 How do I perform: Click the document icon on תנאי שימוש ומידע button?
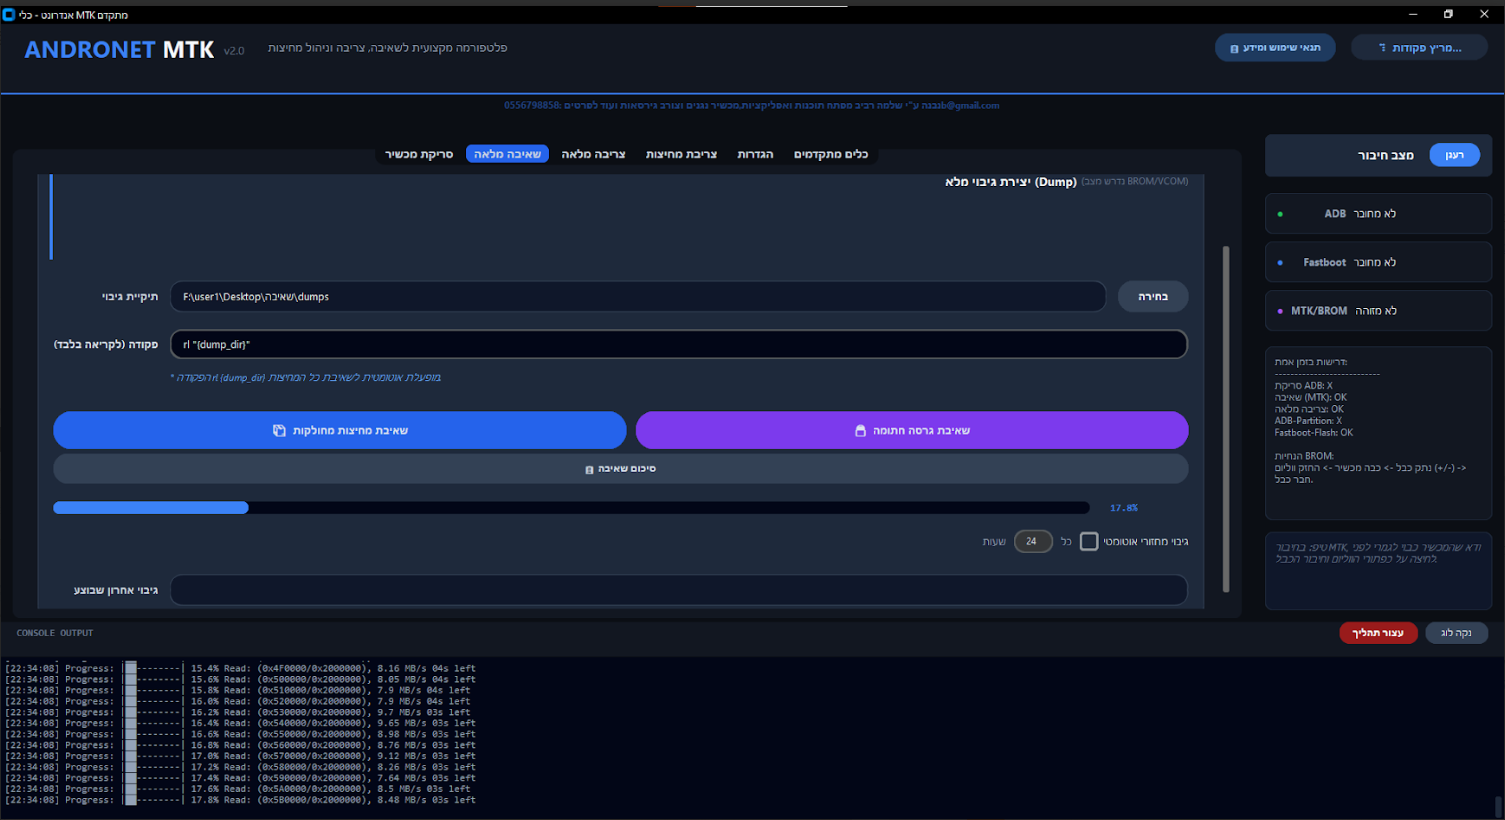coord(1235,48)
